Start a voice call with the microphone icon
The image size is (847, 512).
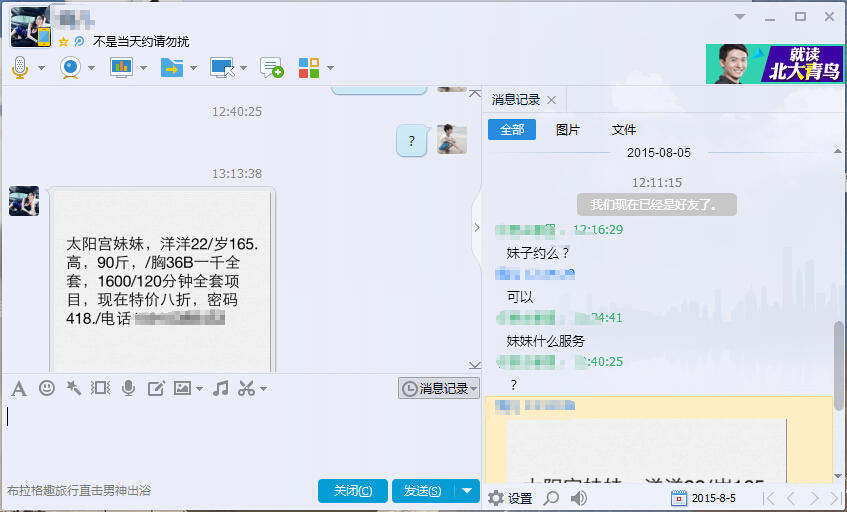tap(20, 68)
